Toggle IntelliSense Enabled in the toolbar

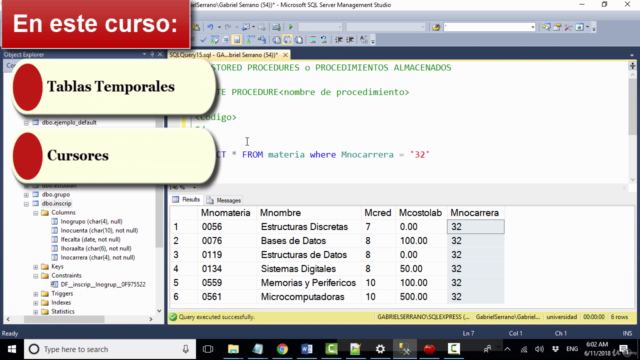pyautogui.click(x=237, y=40)
